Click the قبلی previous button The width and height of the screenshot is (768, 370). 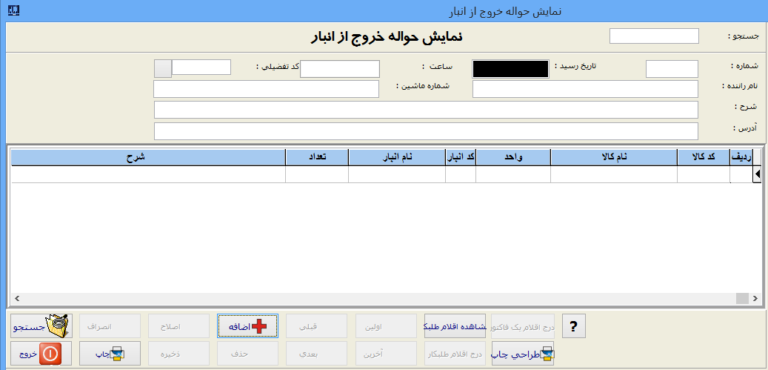(316, 326)
